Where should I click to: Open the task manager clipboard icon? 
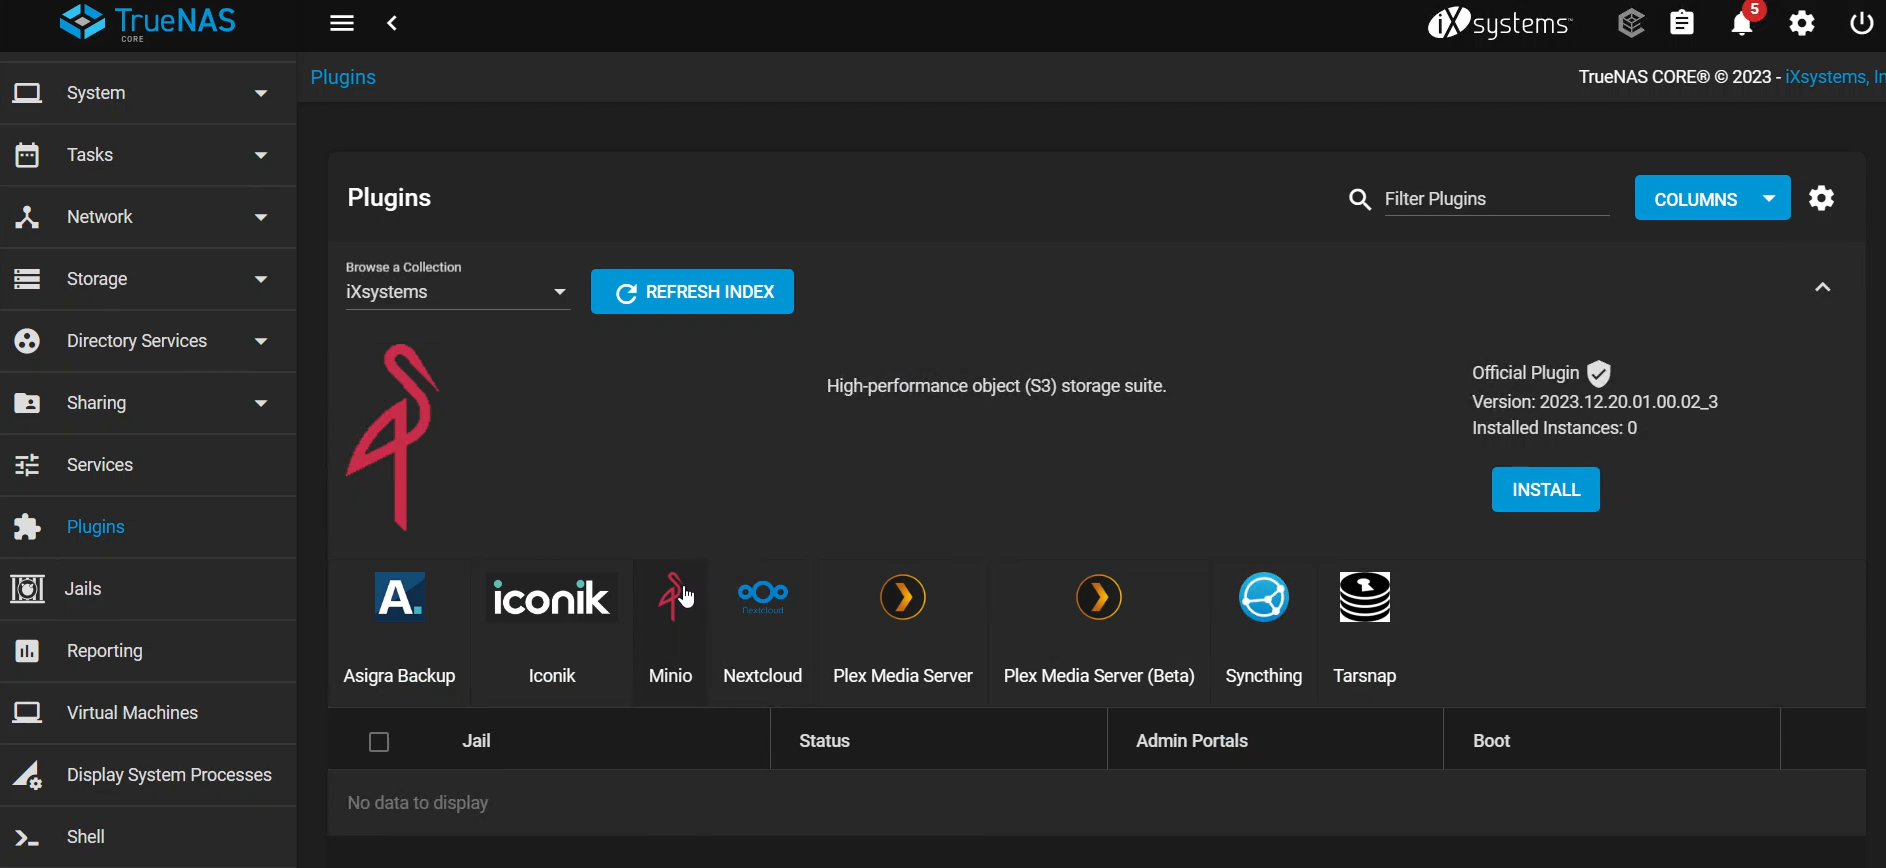coord(1682,23)
